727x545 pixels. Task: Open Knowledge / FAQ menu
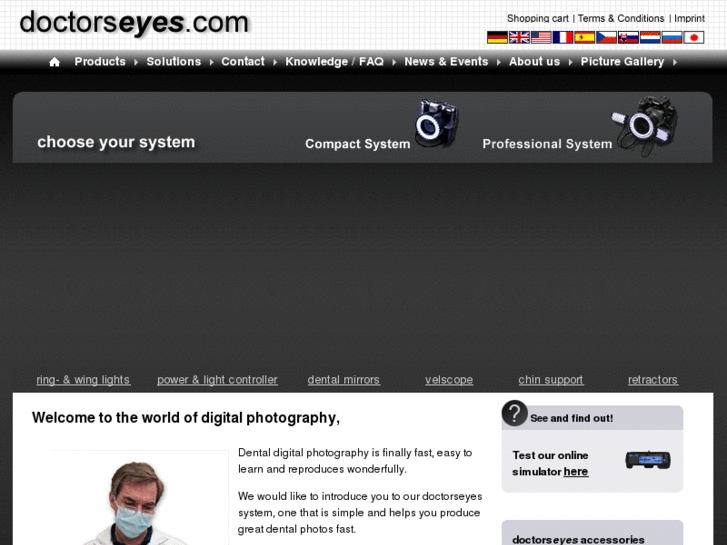tap(334, 62)
